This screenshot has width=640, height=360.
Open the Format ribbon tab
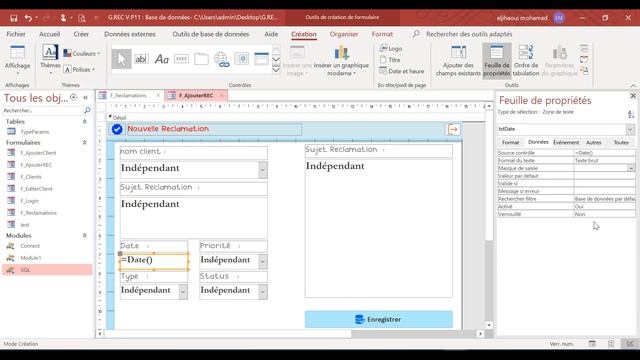click(382, 34)
